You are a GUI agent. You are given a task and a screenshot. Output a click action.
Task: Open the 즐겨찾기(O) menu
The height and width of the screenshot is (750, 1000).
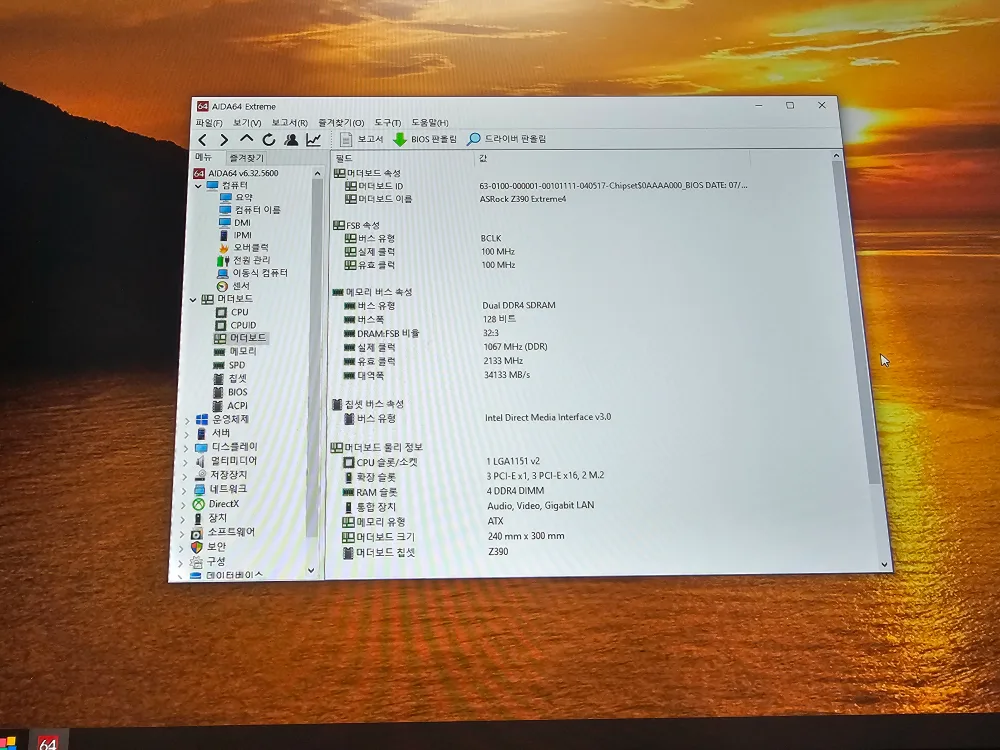point(341,122)
